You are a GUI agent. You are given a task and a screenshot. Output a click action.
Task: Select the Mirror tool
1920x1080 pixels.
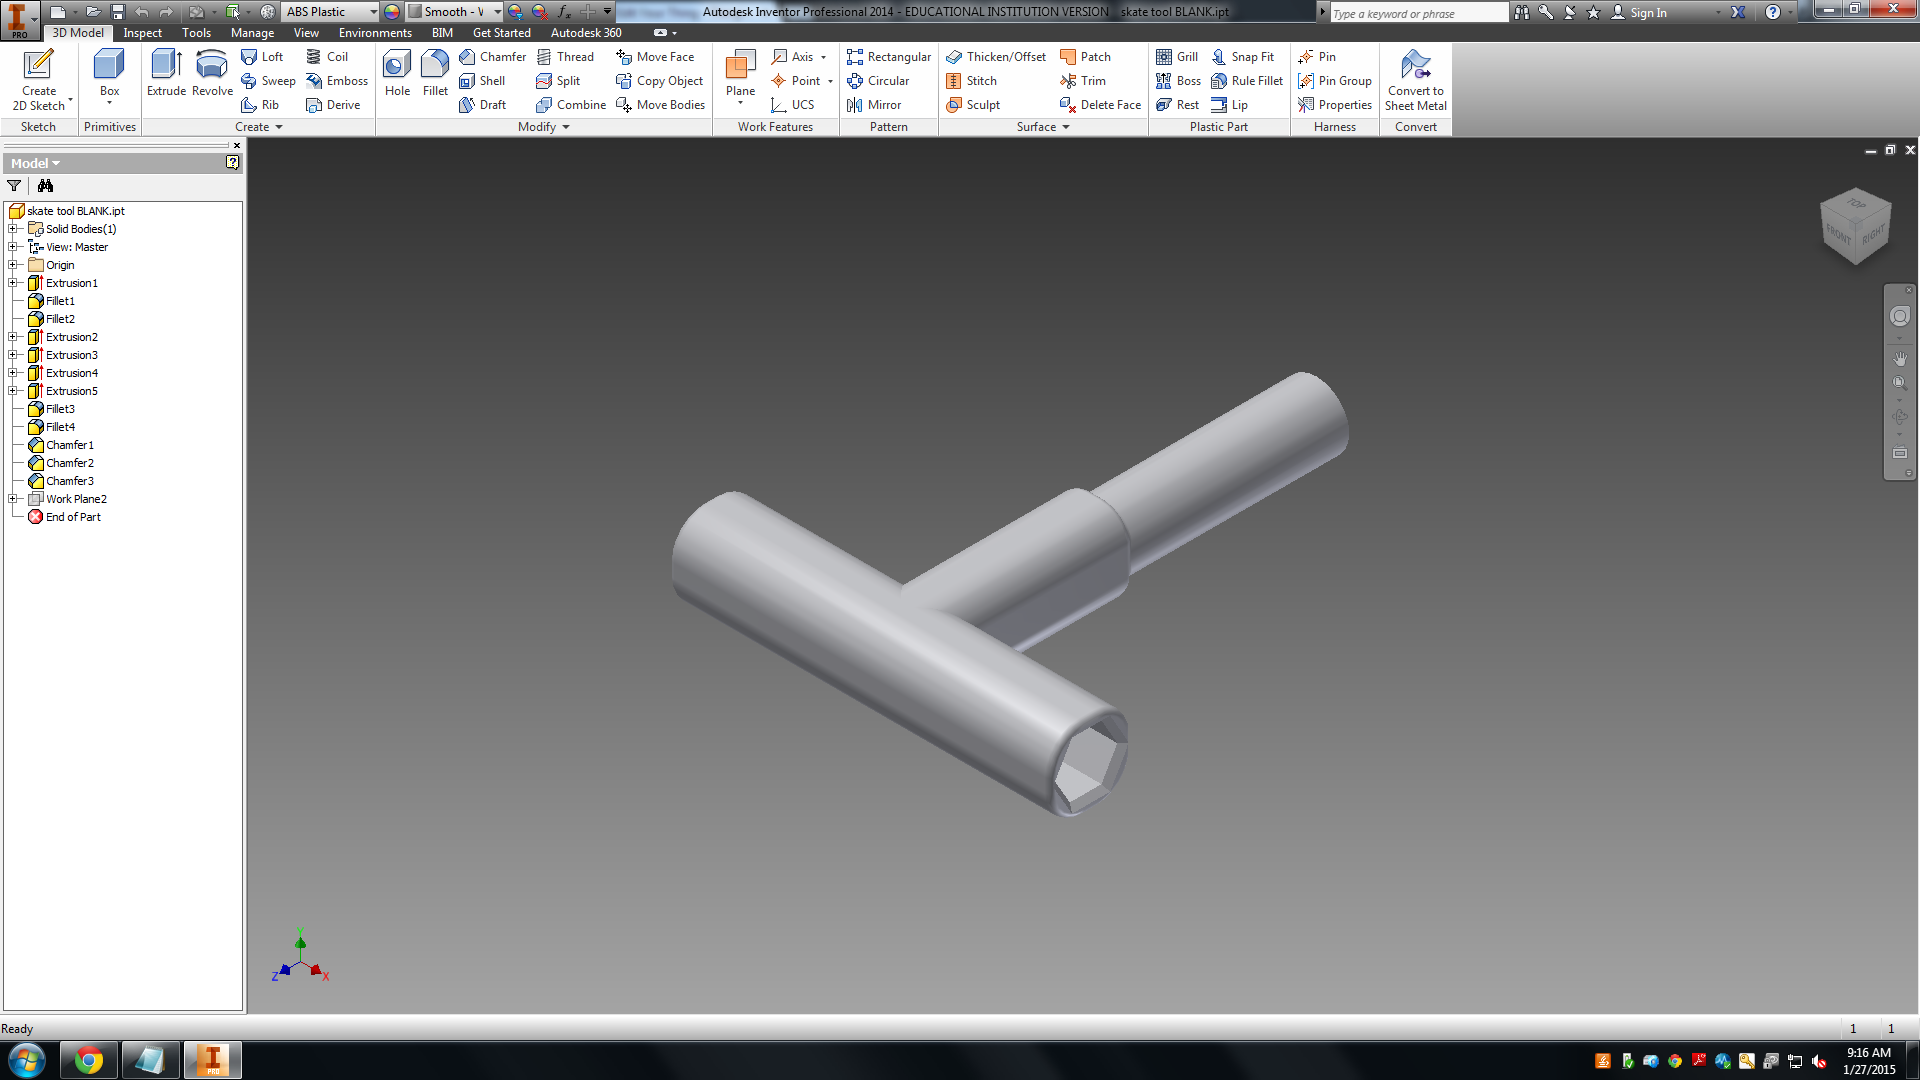point(874,105)
